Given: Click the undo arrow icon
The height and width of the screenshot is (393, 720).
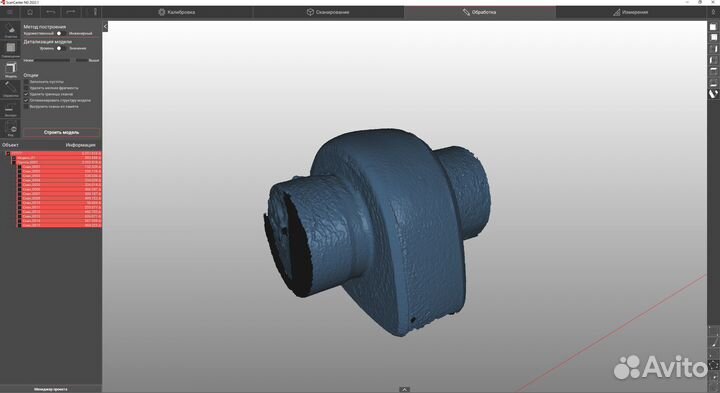Looking at the screenshot, I should [x=51, y=12].
